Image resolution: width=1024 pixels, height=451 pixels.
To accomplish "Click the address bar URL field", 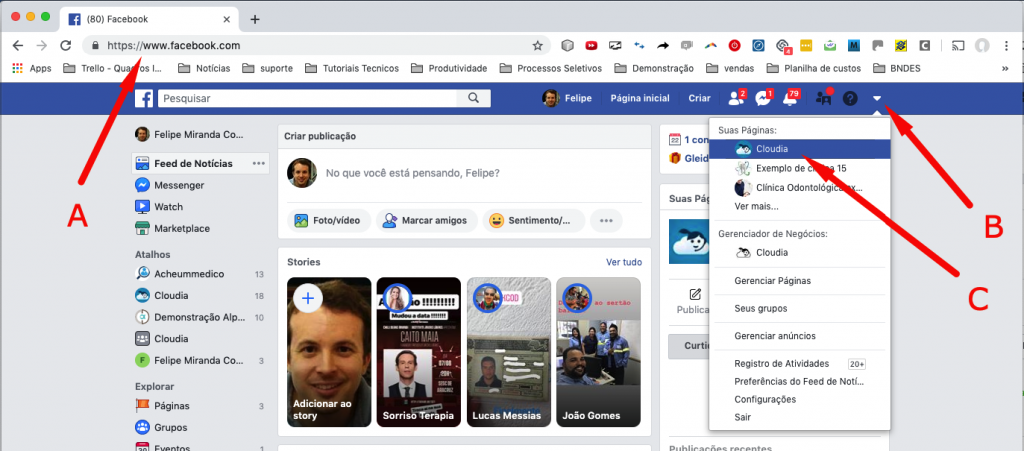I will click(x=317, y=46).
